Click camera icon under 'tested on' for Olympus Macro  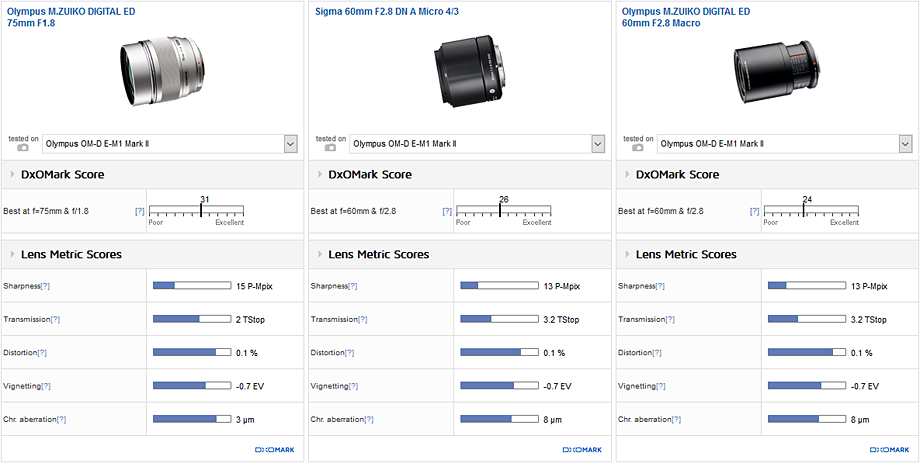[x=638, y=148]
